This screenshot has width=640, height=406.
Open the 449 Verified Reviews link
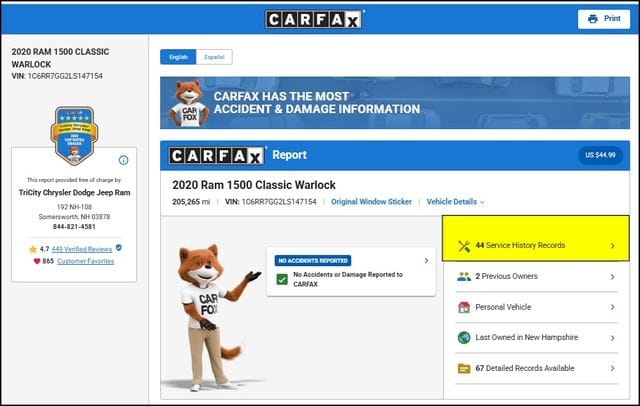(x=82, y=249)
